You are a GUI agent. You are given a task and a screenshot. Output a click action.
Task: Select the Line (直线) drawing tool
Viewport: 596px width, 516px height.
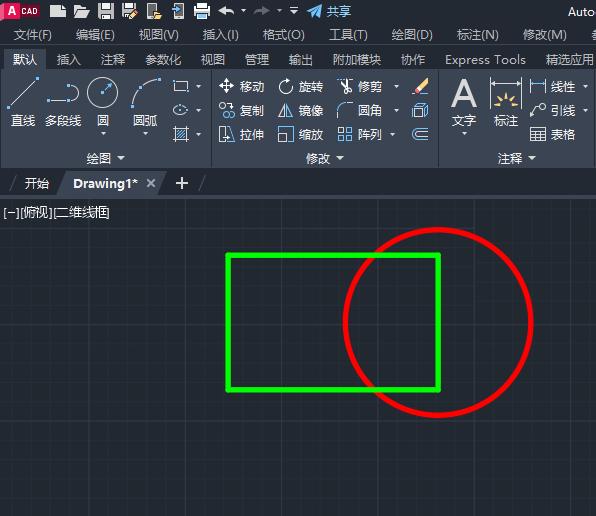pyautogui.click(x=23, y=102)
